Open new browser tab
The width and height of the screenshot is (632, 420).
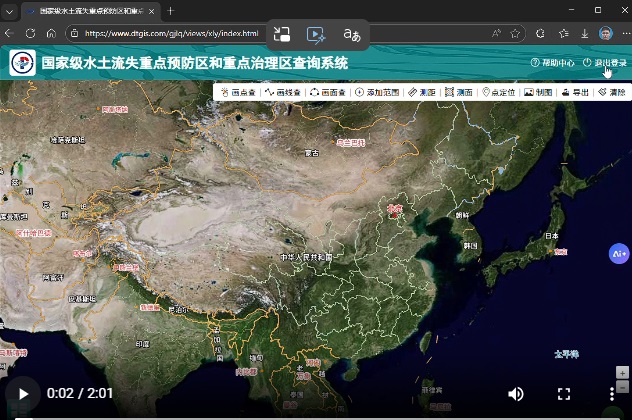pyautogui.click(x=170, y=10)
